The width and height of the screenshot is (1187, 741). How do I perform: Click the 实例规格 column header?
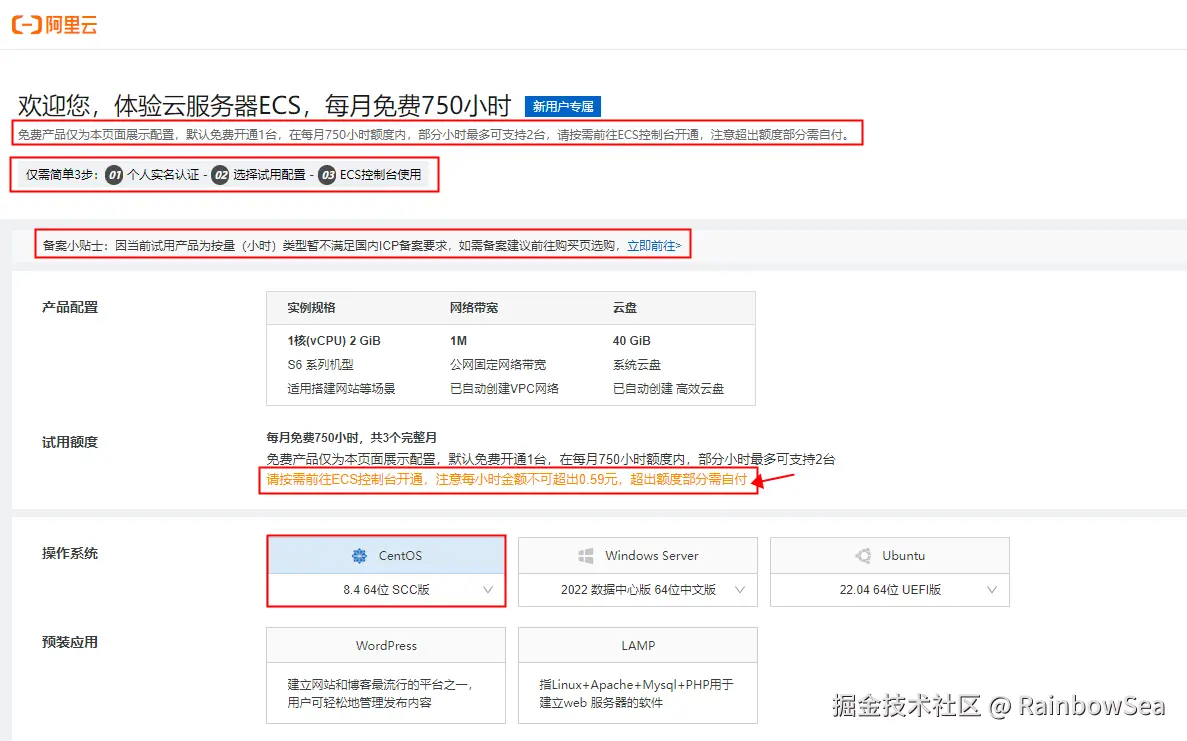pos(311,308)
